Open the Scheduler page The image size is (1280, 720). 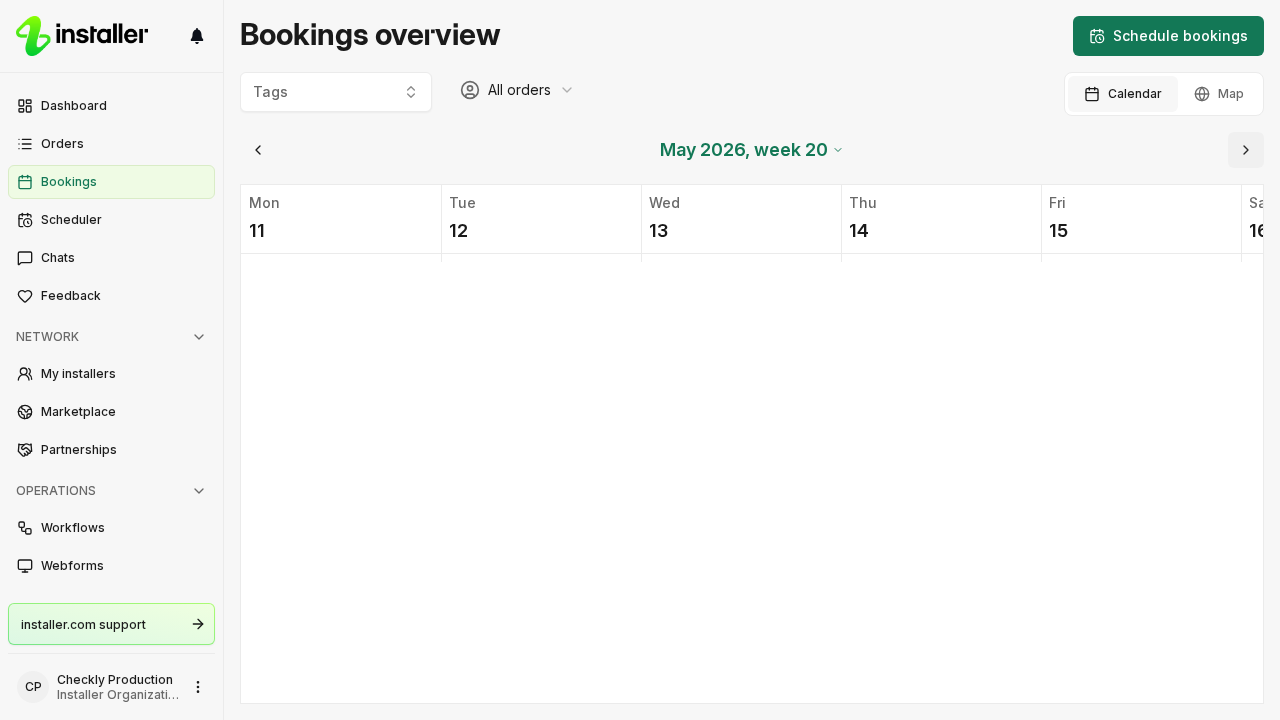[x=111, y=220]
